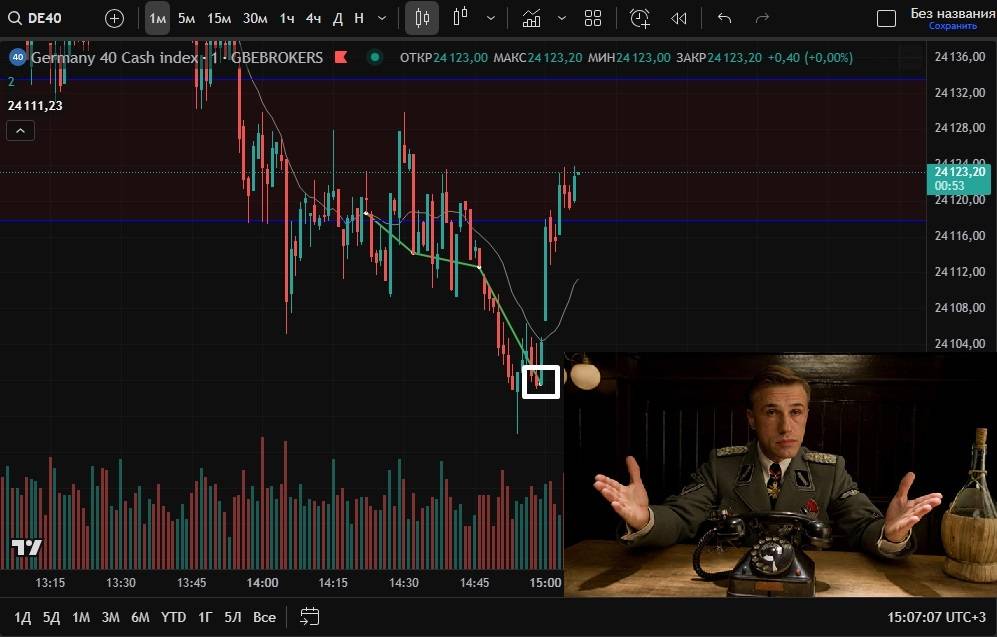Expand the timeframe list chevron
This screenshot has height=637, width=997.
382,18
